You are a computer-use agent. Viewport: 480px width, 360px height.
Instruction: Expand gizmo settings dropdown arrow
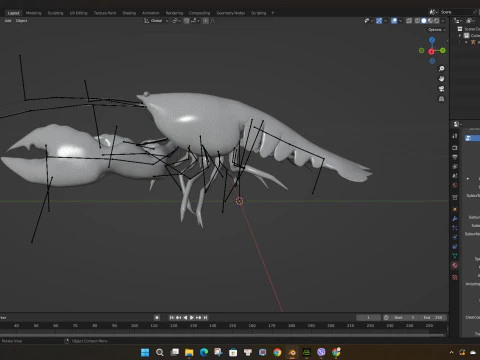(385, 21)
